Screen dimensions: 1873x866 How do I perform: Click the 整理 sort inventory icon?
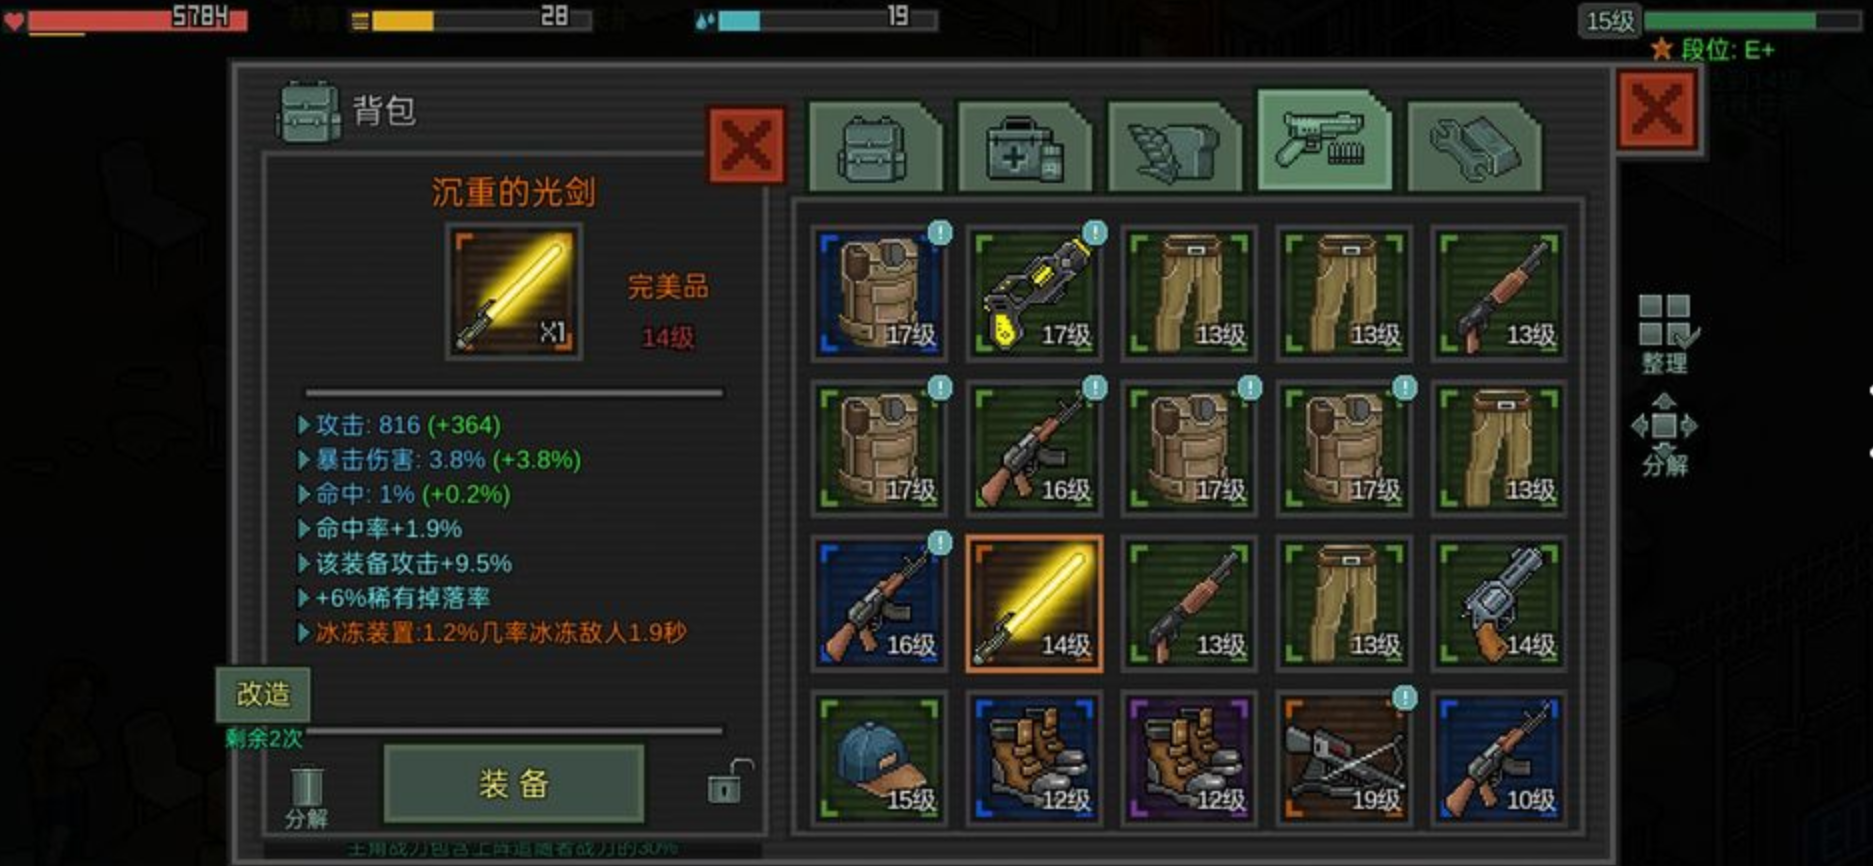click(1665, 333)
